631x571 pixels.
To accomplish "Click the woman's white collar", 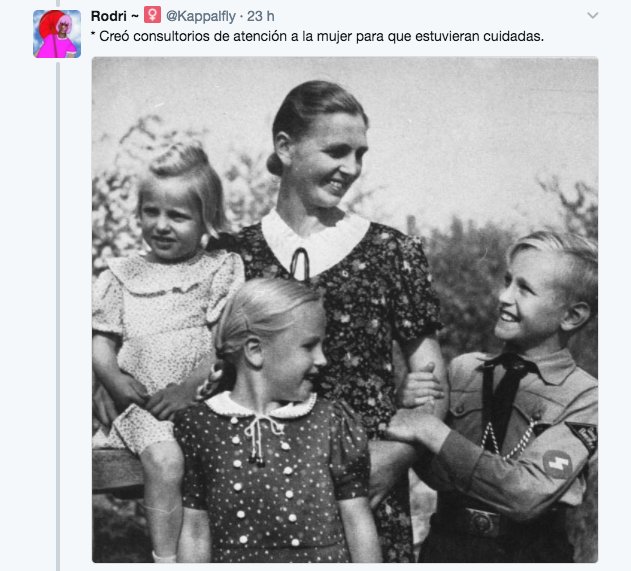I will (x=316, y=243).
